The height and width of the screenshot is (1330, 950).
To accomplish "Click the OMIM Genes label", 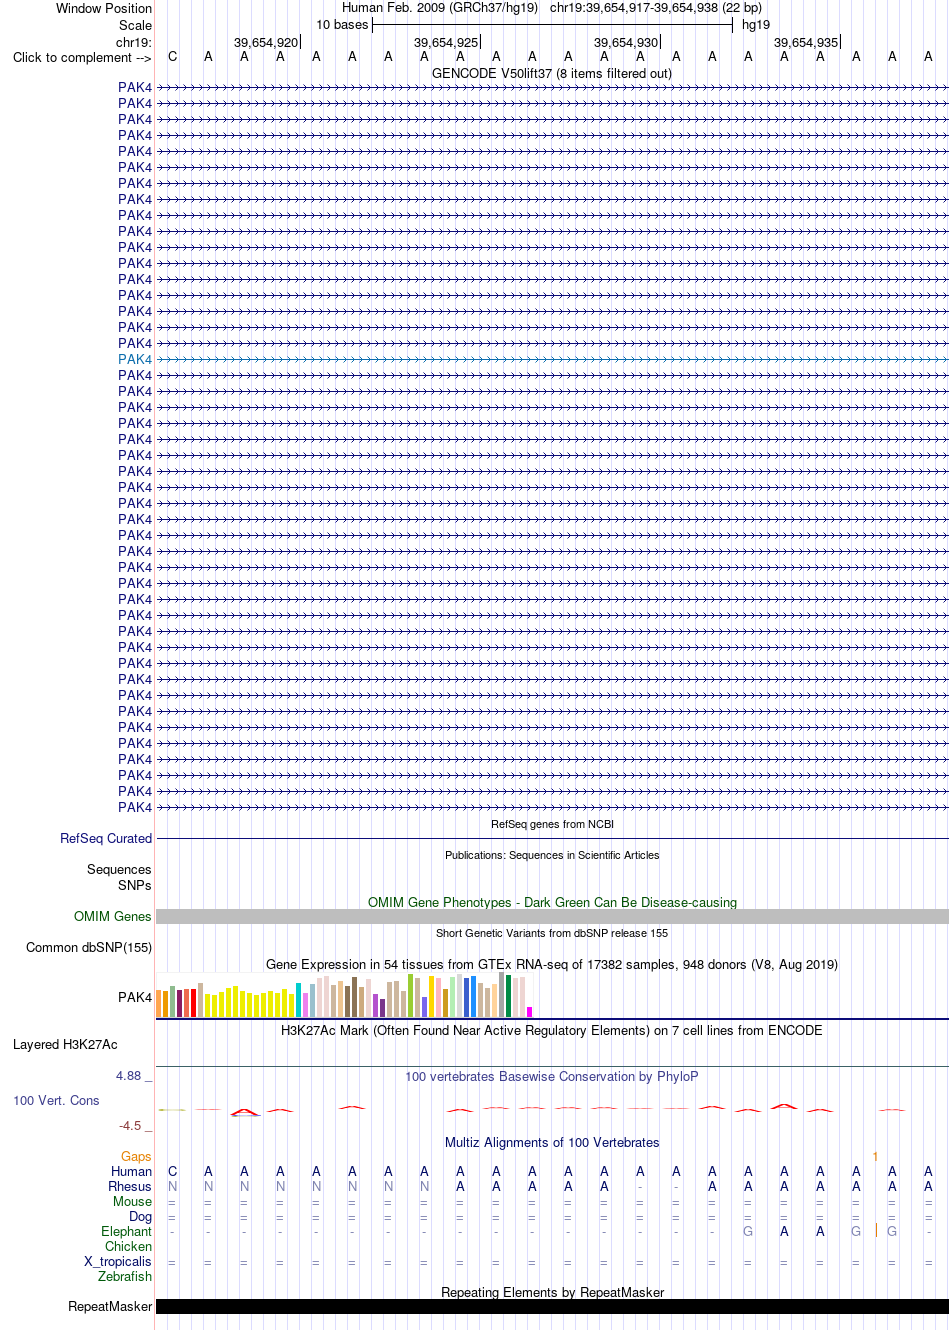I will 113,916.
